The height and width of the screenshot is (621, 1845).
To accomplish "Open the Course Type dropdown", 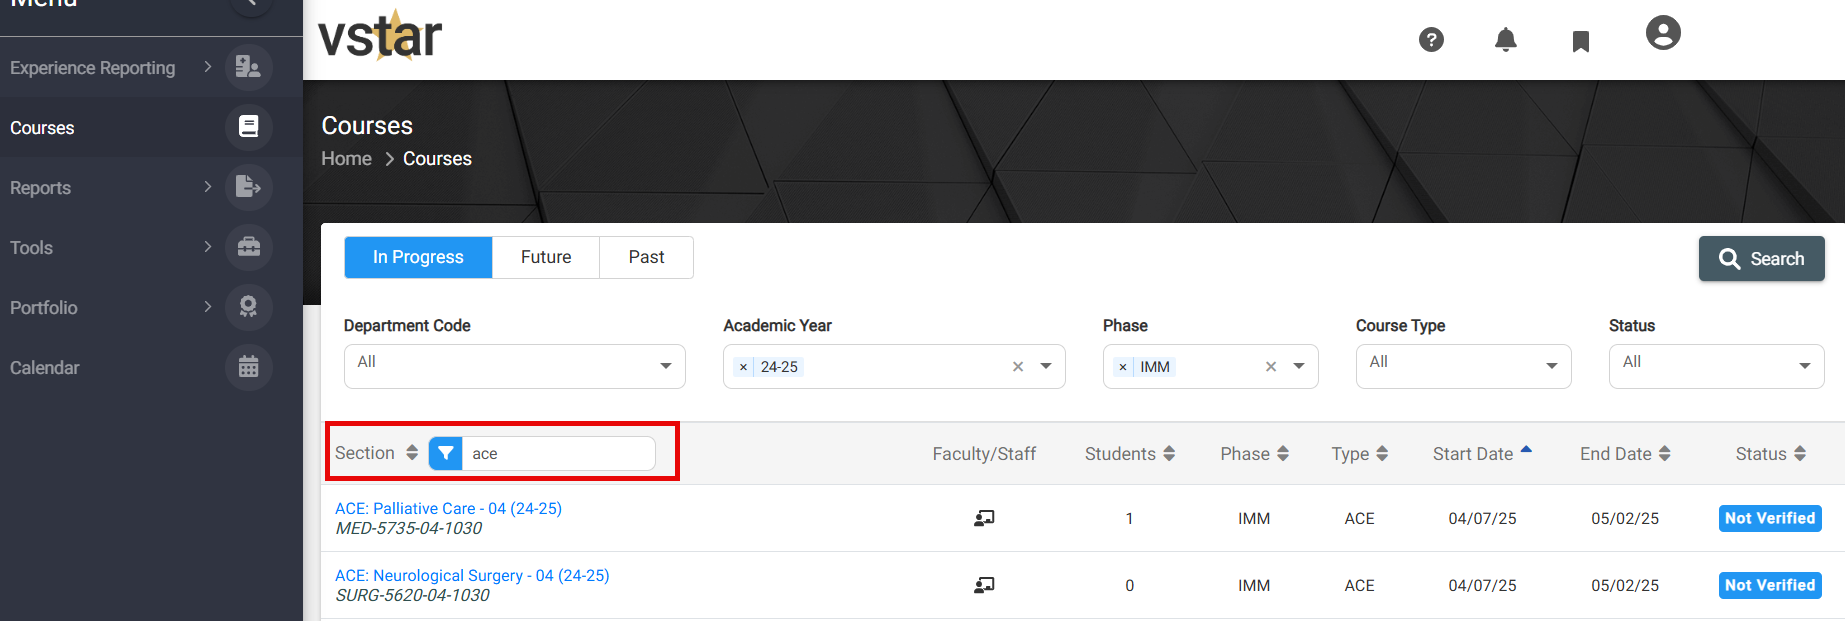I will click(x=1463, y=366).
